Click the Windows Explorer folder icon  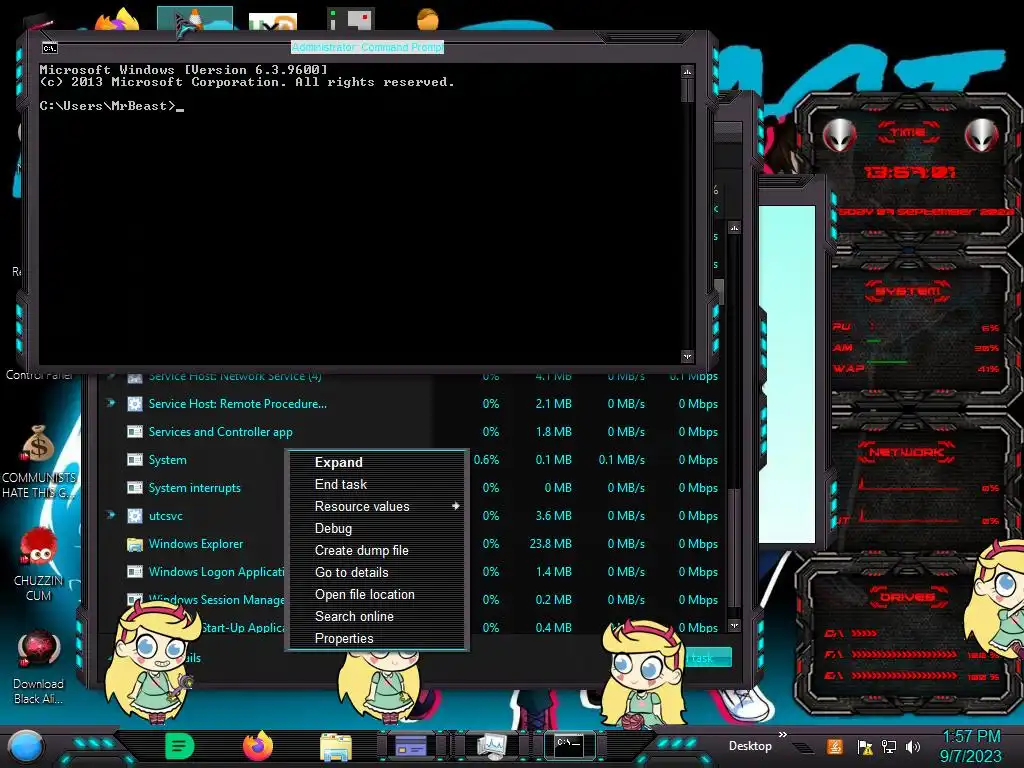point(135,544)
